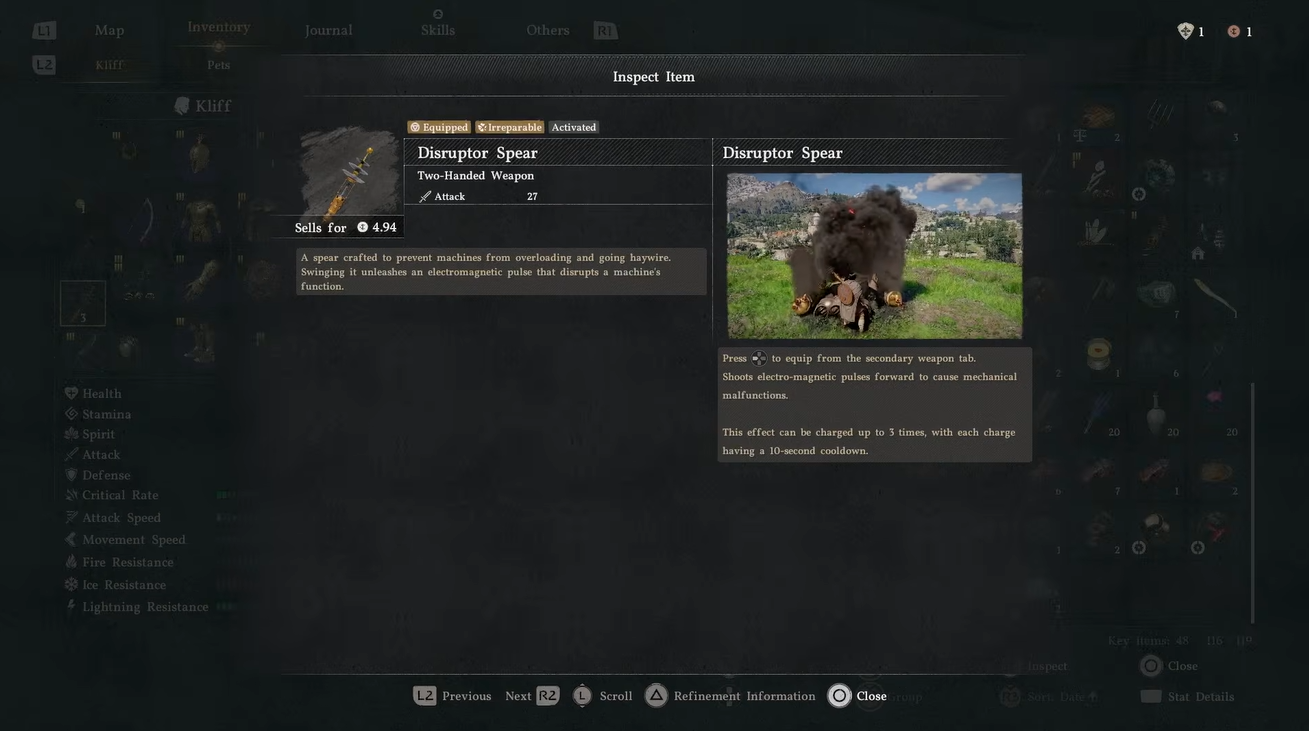Click the Irreparable status tag
The height and width of the screenshot is (731, 1309).
pos(510,127)
